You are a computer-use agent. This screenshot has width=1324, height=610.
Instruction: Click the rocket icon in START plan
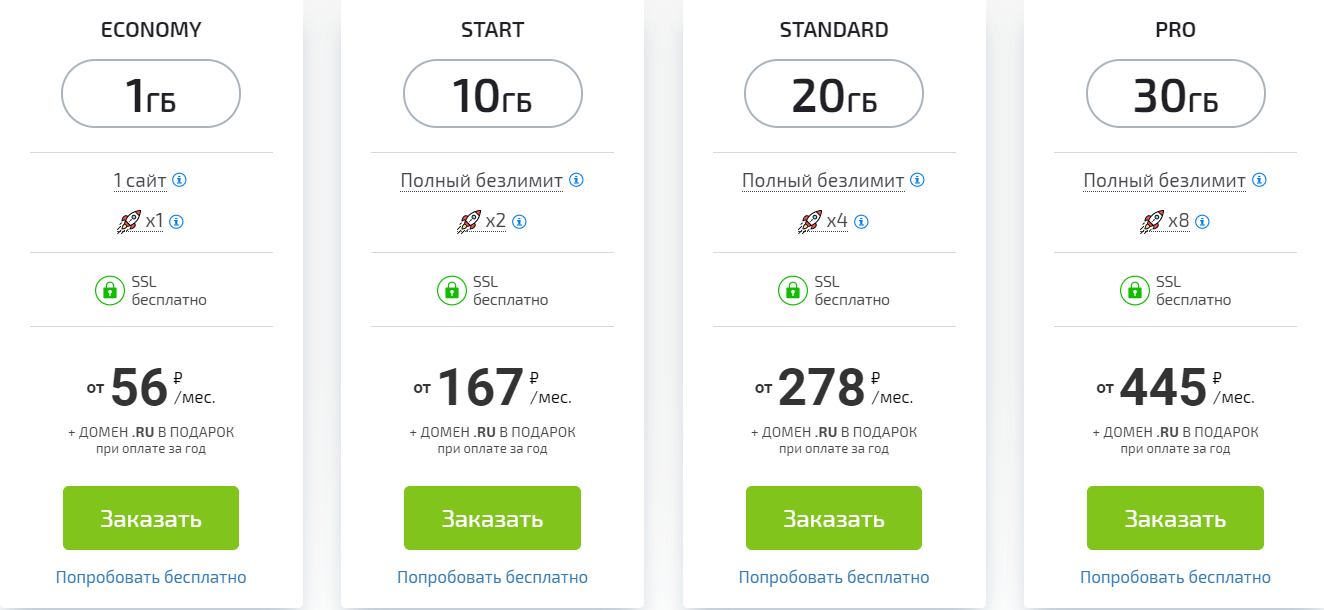(x=469, y=221)
